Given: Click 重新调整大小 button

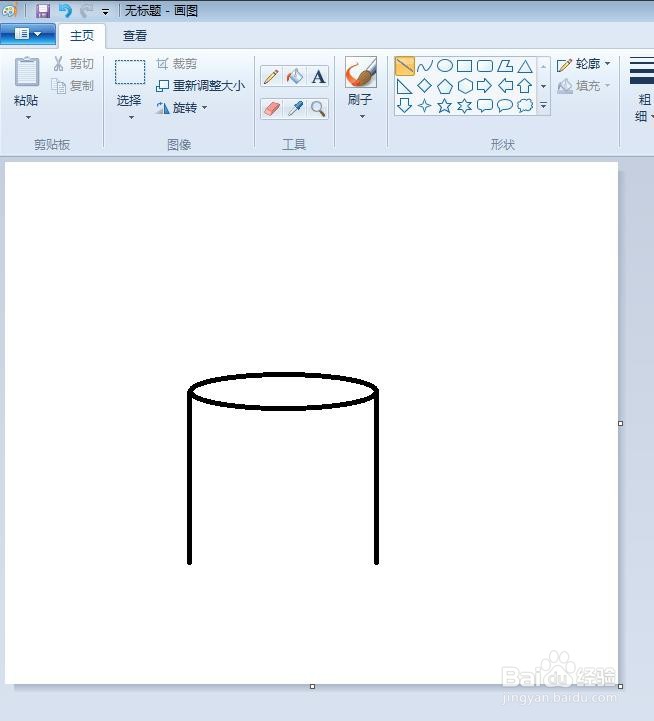Looking at the screenshot, I should tap(201, 86).
